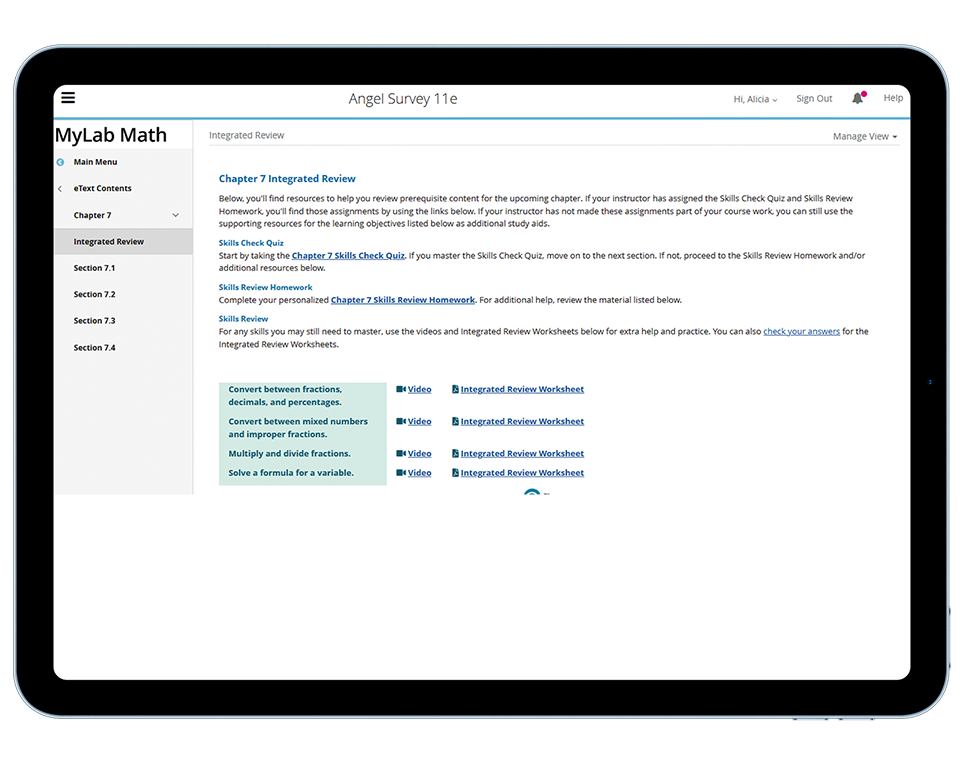Screen dimensions: 960x768
Task: Open the hamburger navigation menu
Action: click(x=68, y=98)
